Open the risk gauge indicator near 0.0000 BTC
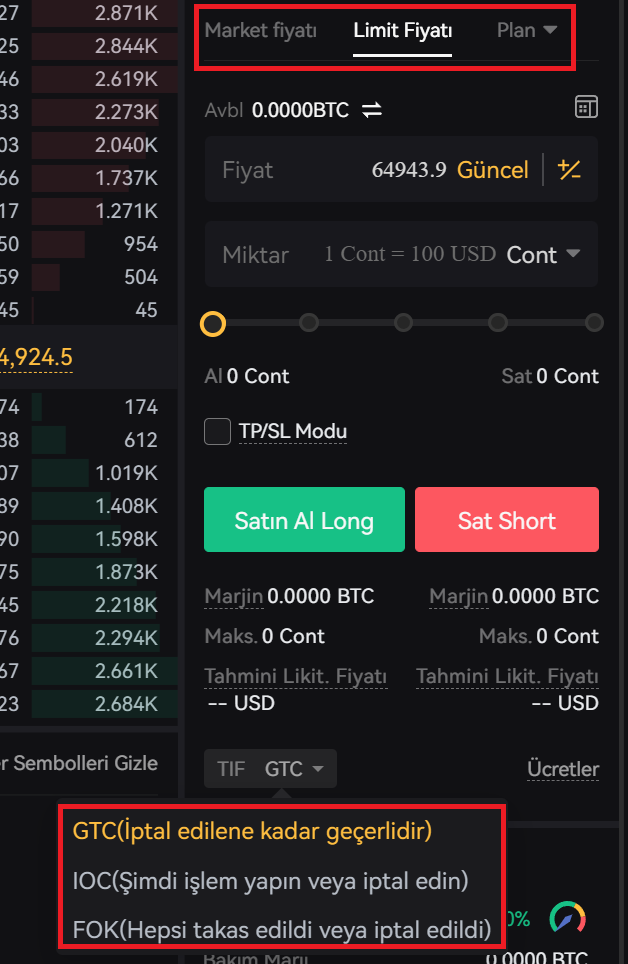The width and height of the screenshot is (628, 964). pyautogui.click(x=568, y=916)
